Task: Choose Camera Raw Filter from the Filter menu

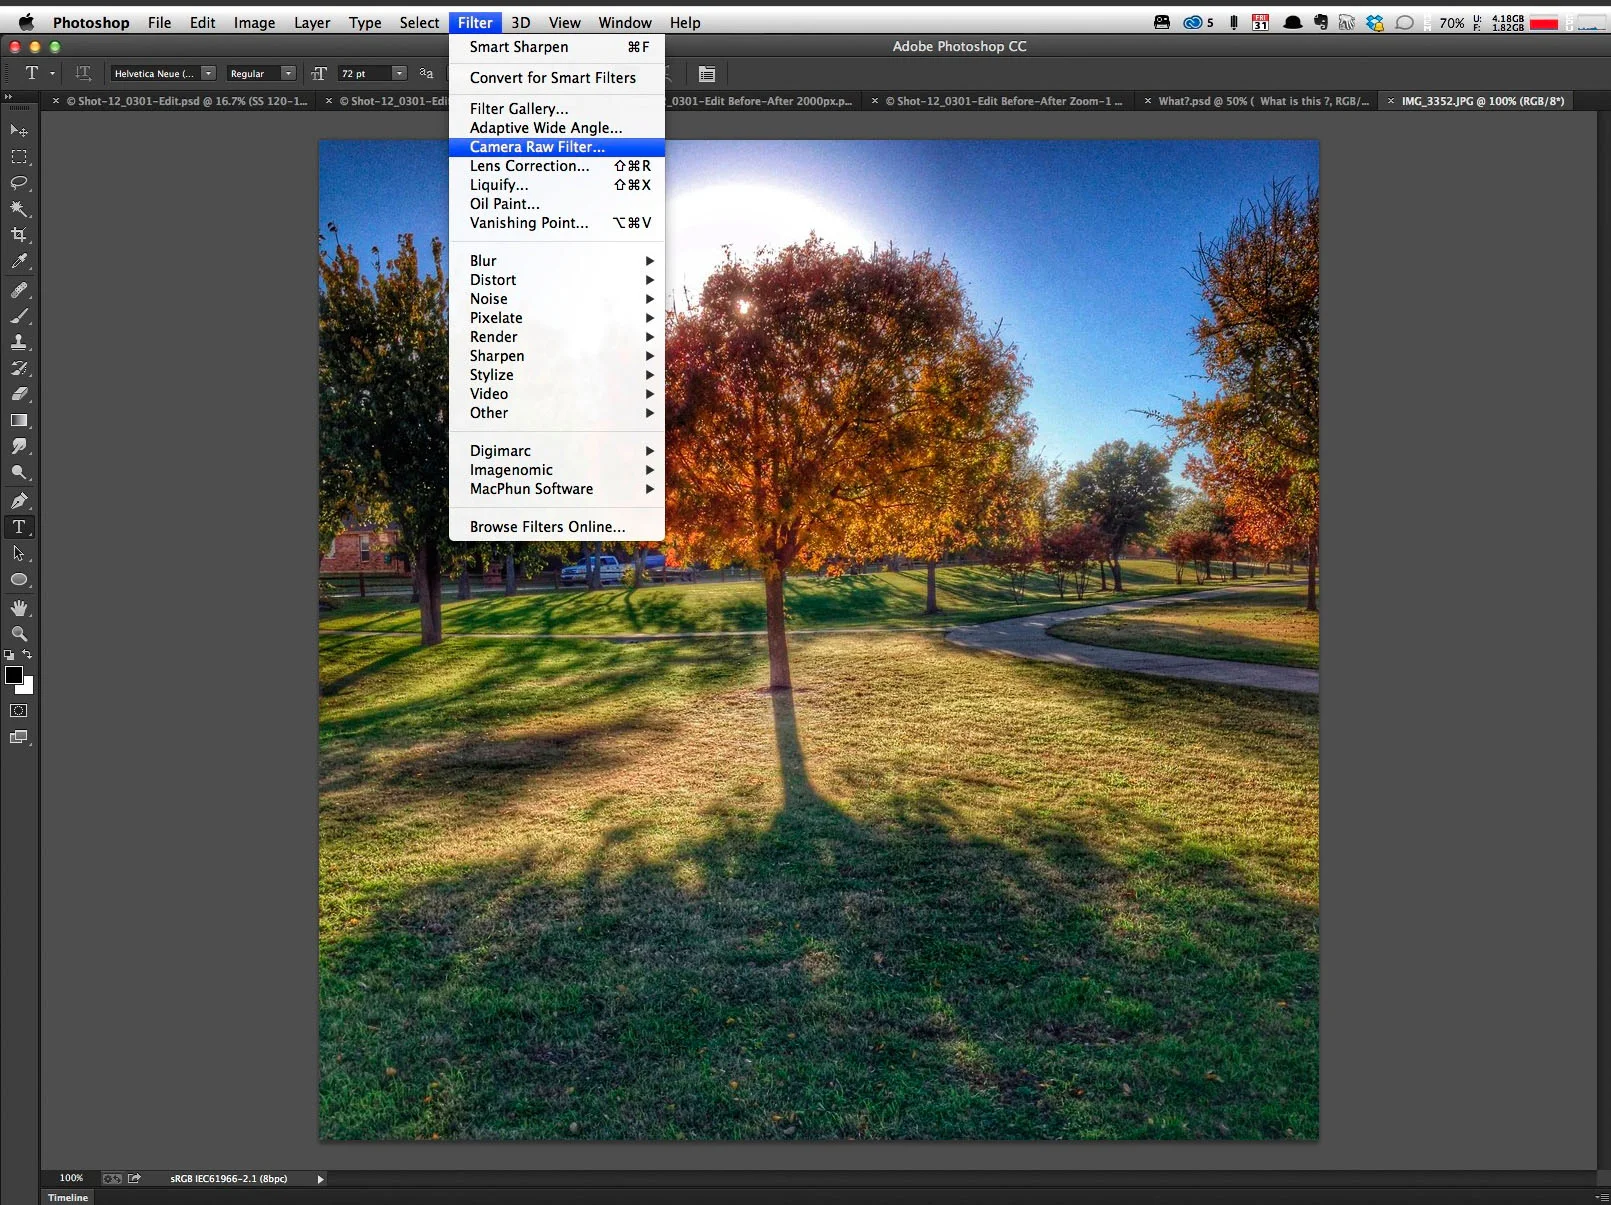Action: pos(537,147)
